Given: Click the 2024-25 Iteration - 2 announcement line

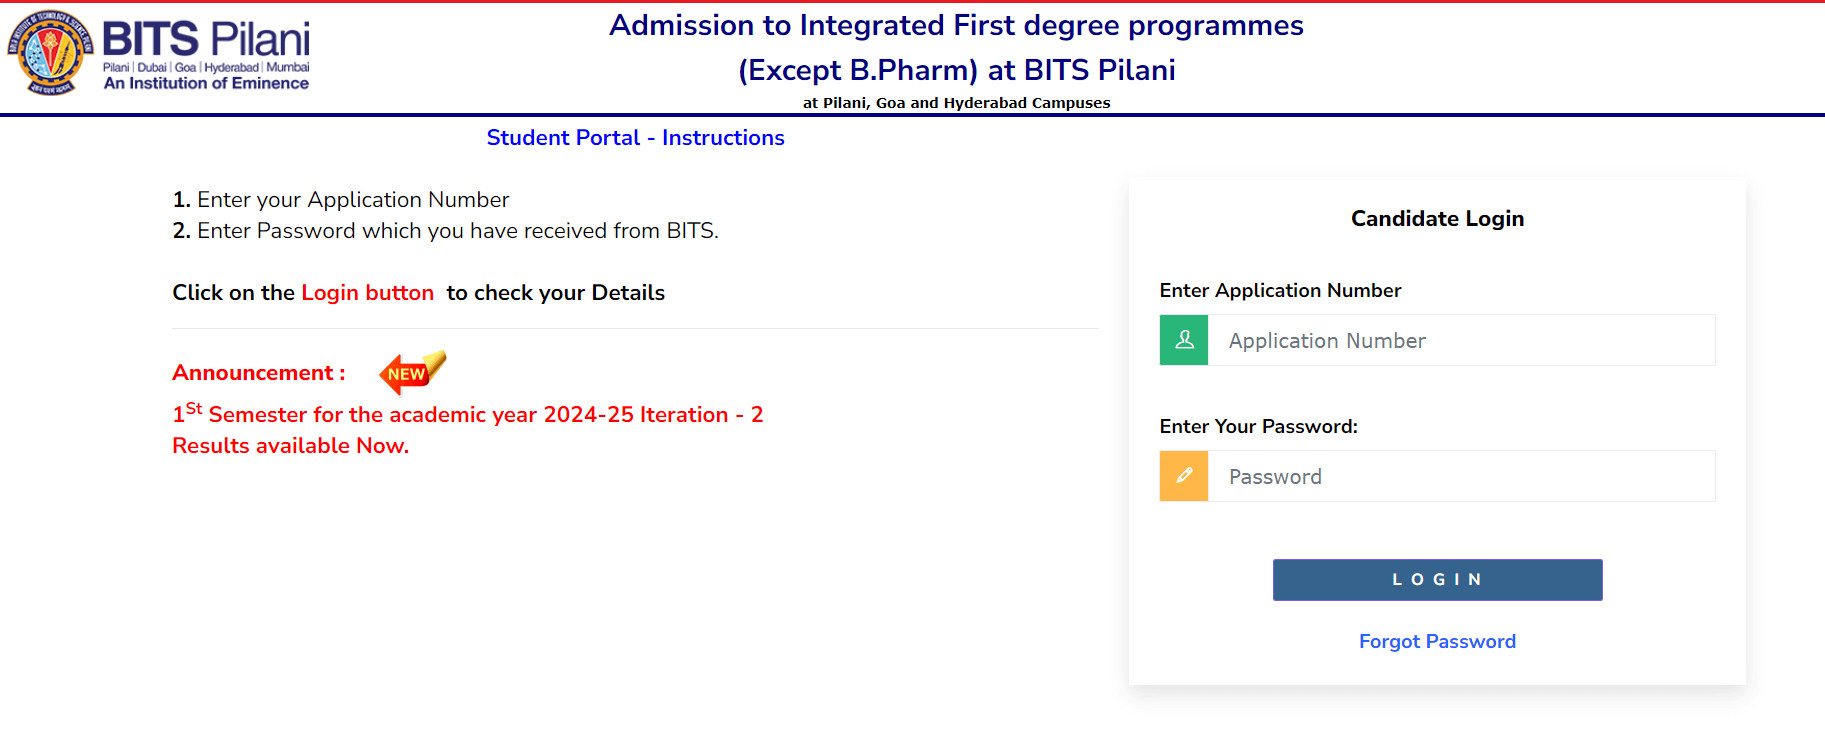Looking at the screenshot, I should (x=467, y=413).
